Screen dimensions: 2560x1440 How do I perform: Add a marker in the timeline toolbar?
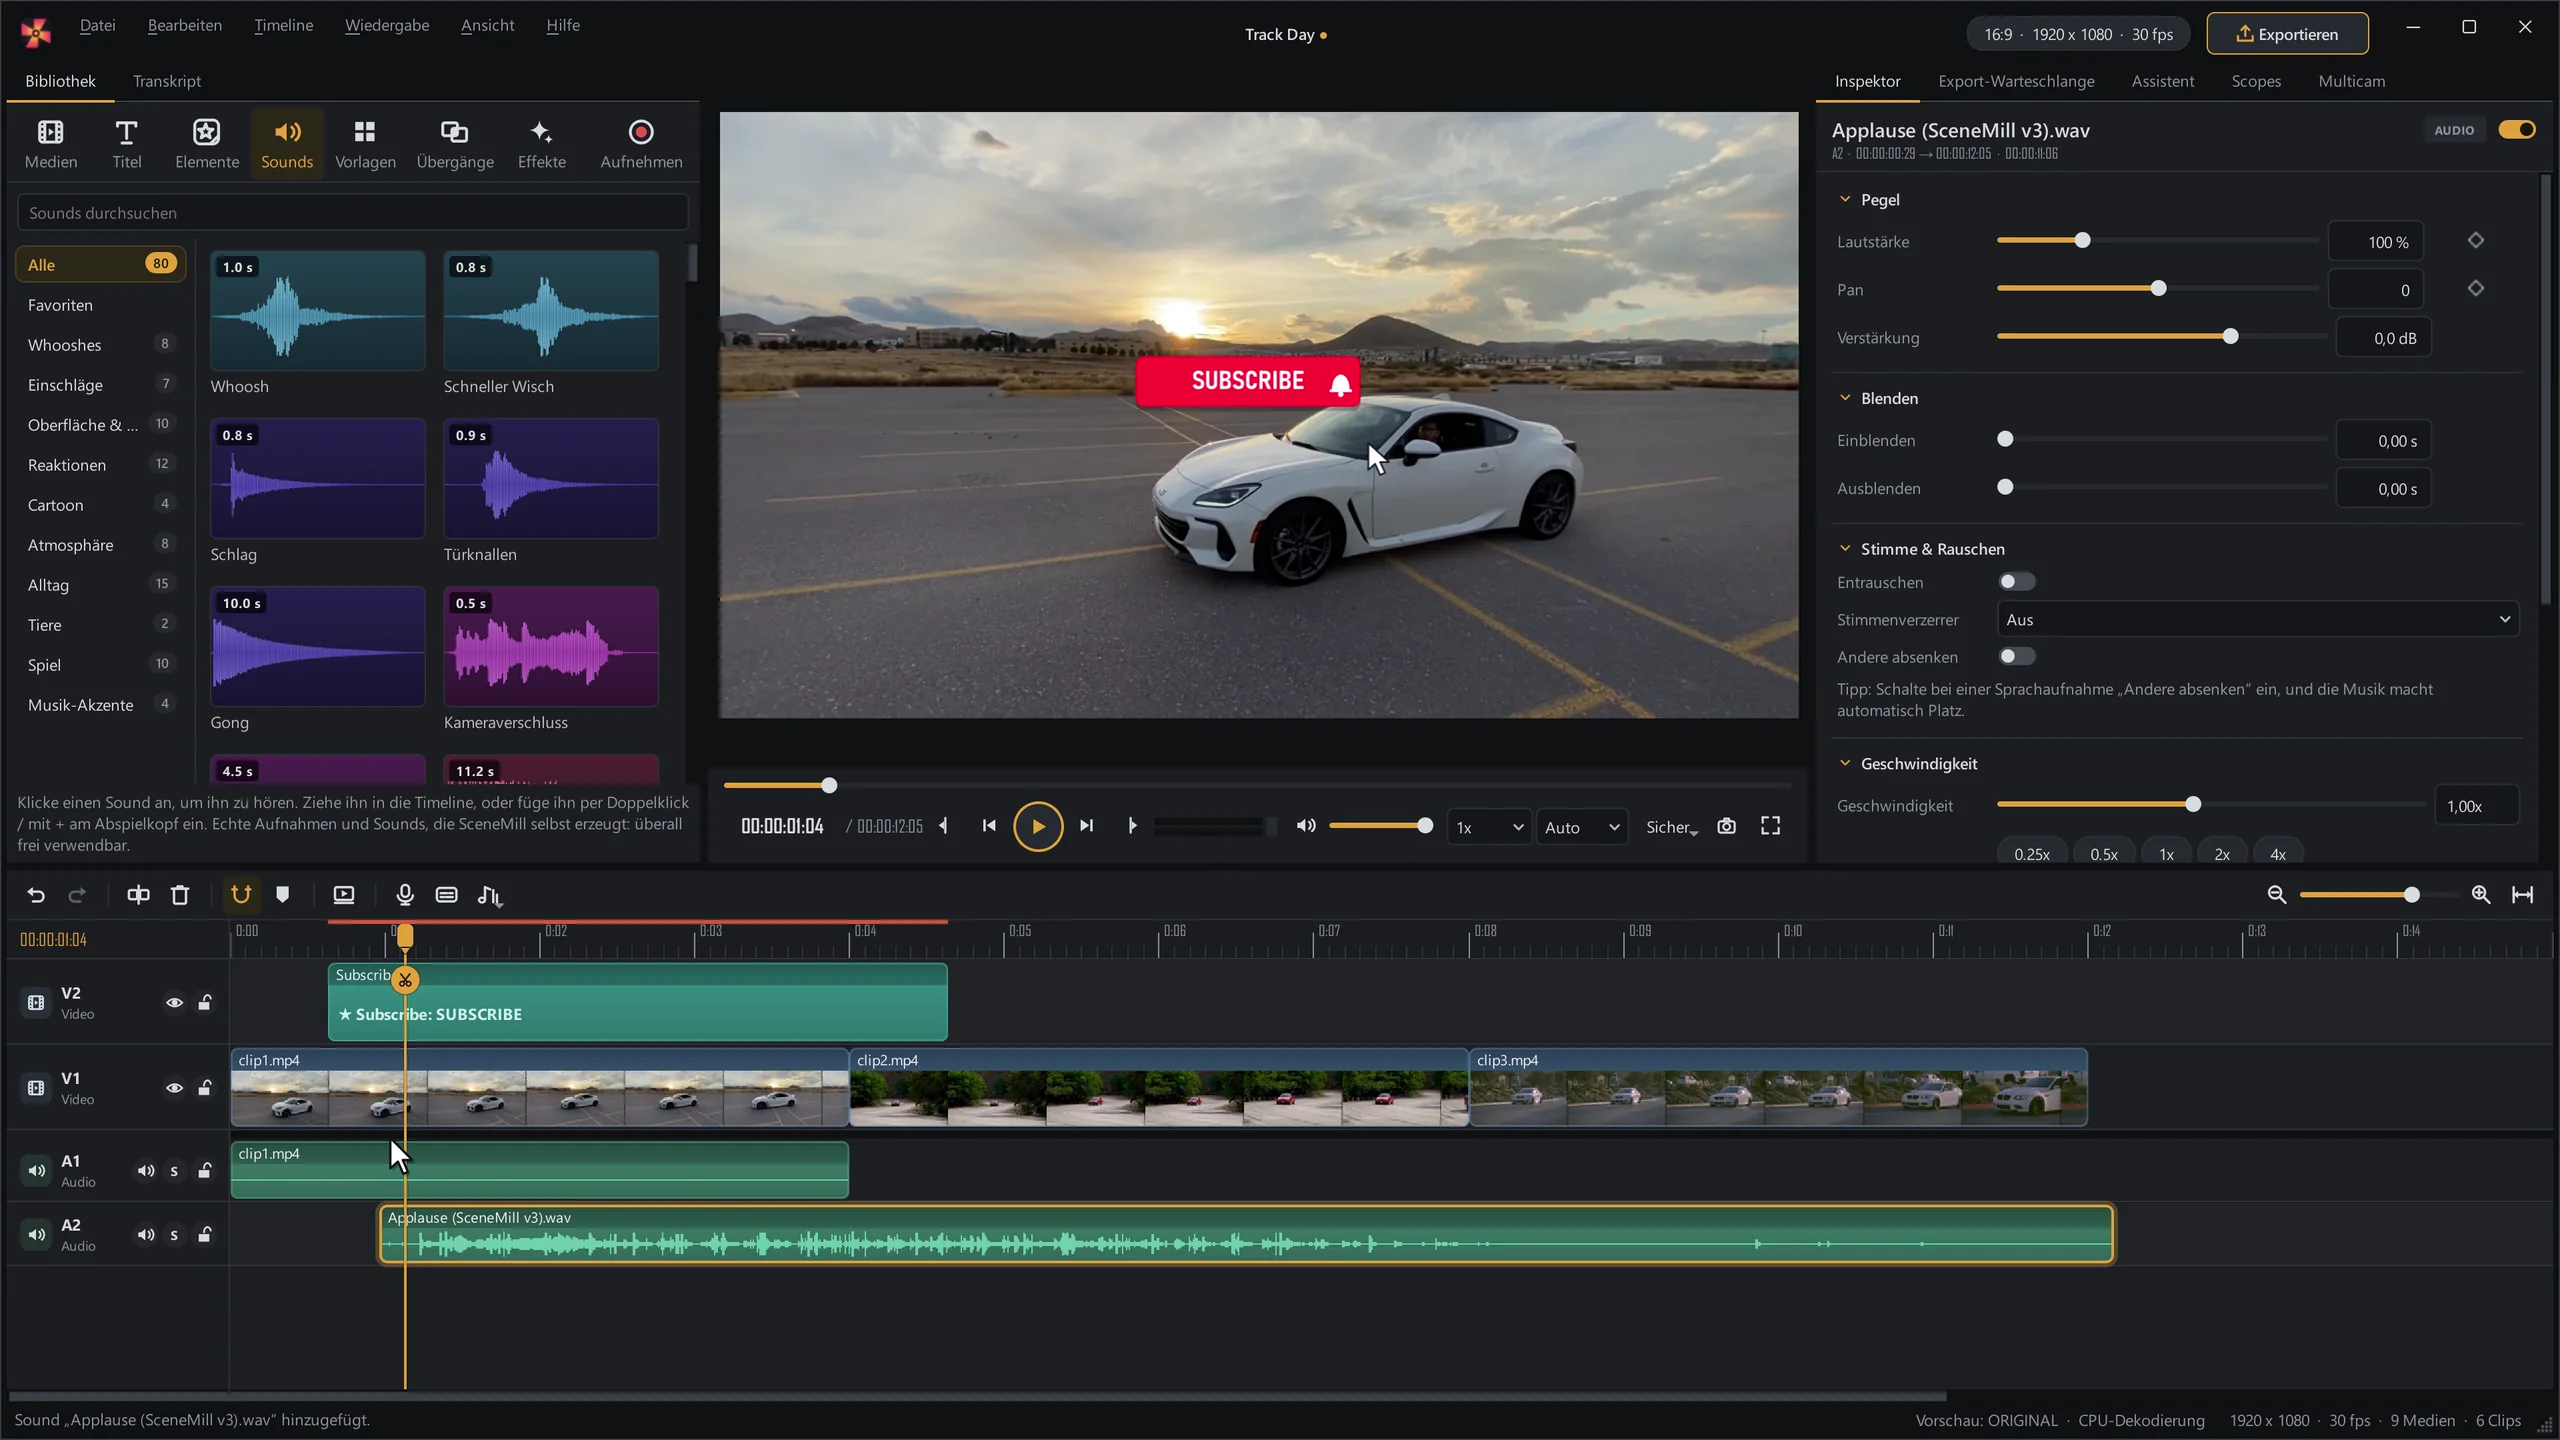(283, 895)
